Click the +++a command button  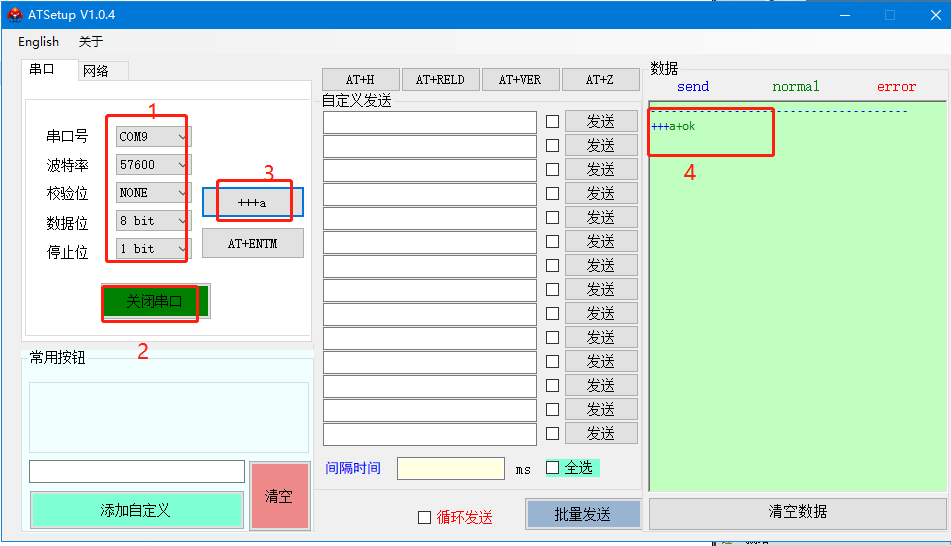pos(252,202)
